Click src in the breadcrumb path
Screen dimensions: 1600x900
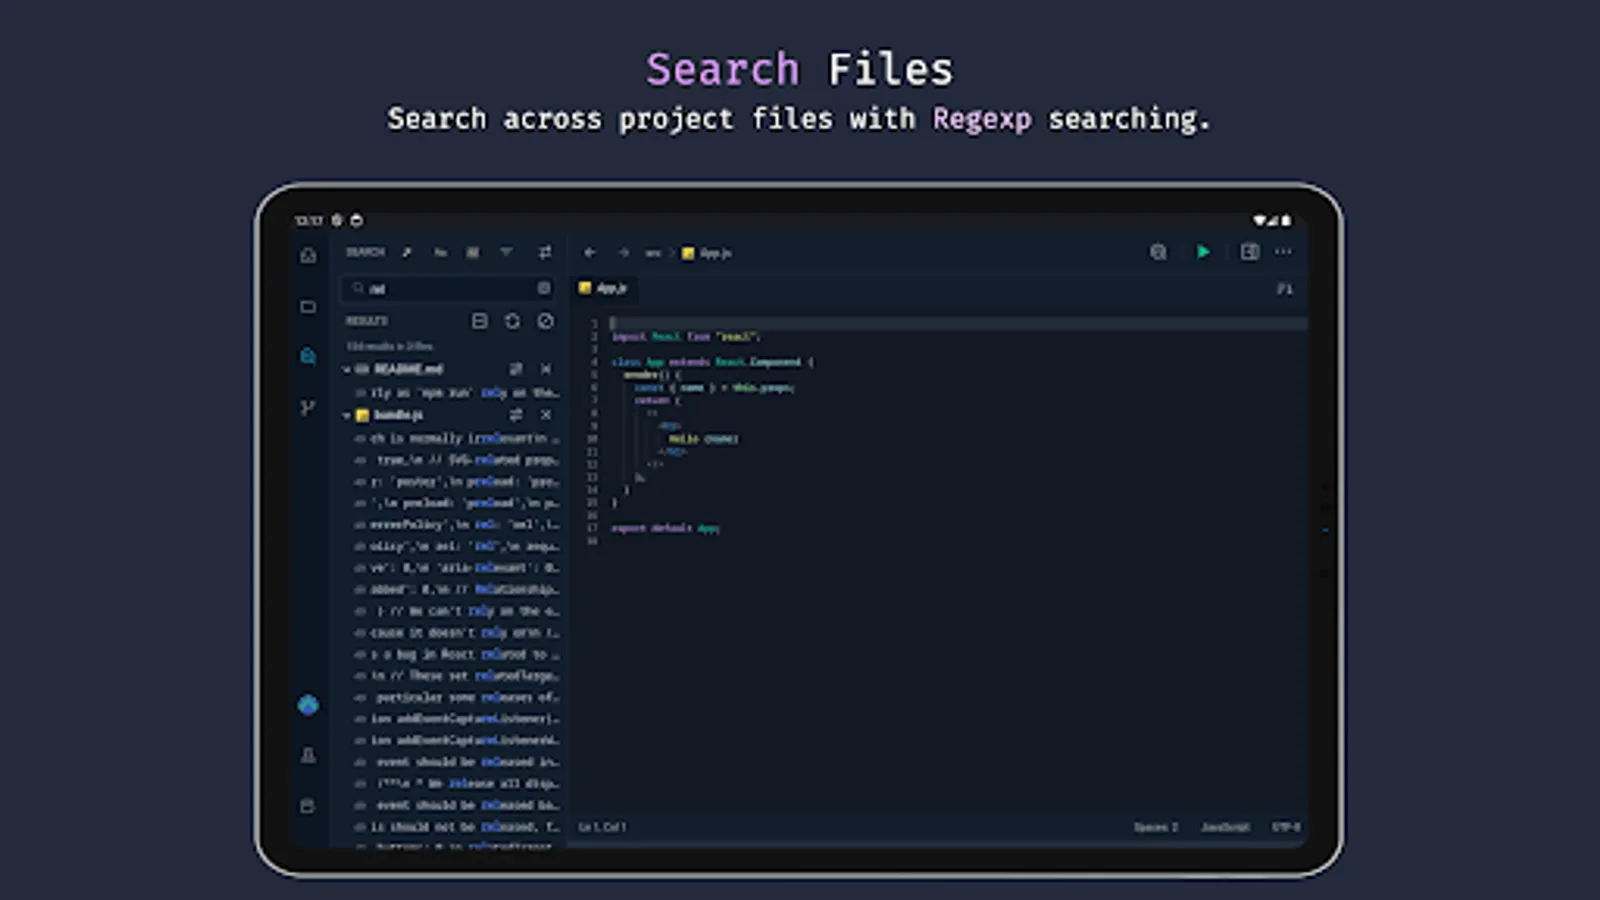coord(651,253)
